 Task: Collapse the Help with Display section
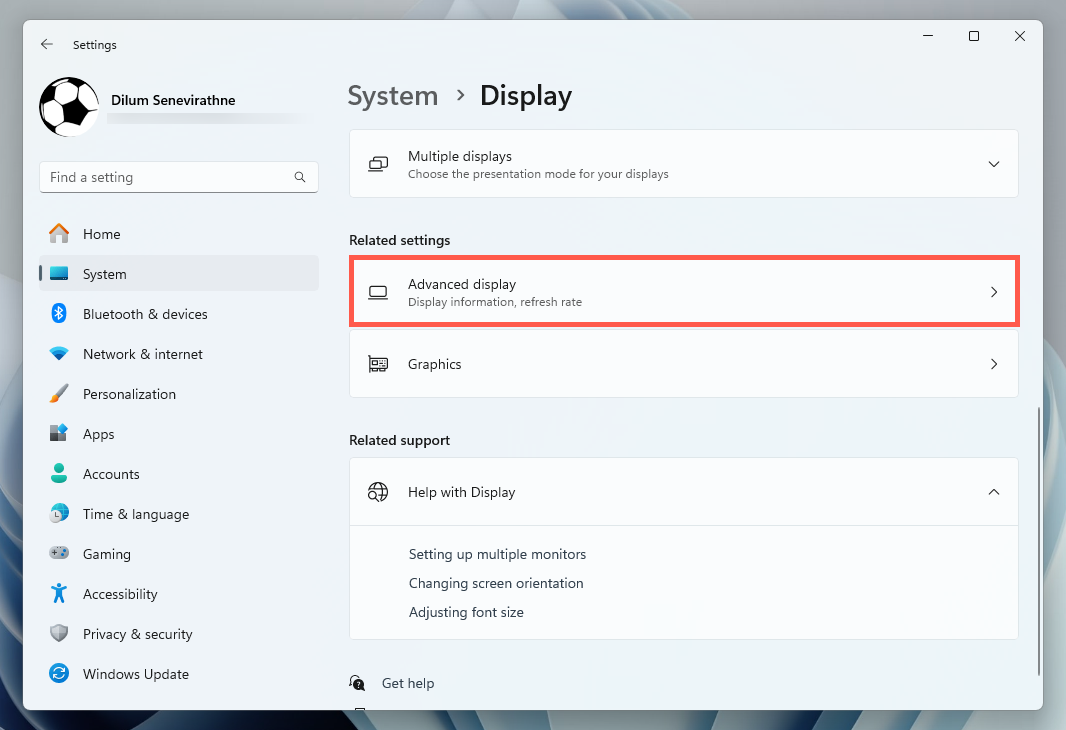[993, 492]
